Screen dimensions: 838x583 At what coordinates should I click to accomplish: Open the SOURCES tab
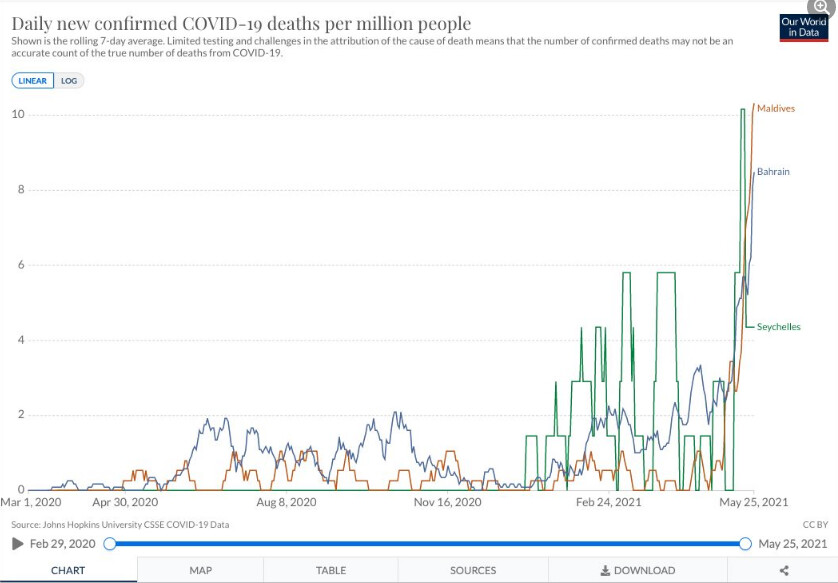pos(473,570)
